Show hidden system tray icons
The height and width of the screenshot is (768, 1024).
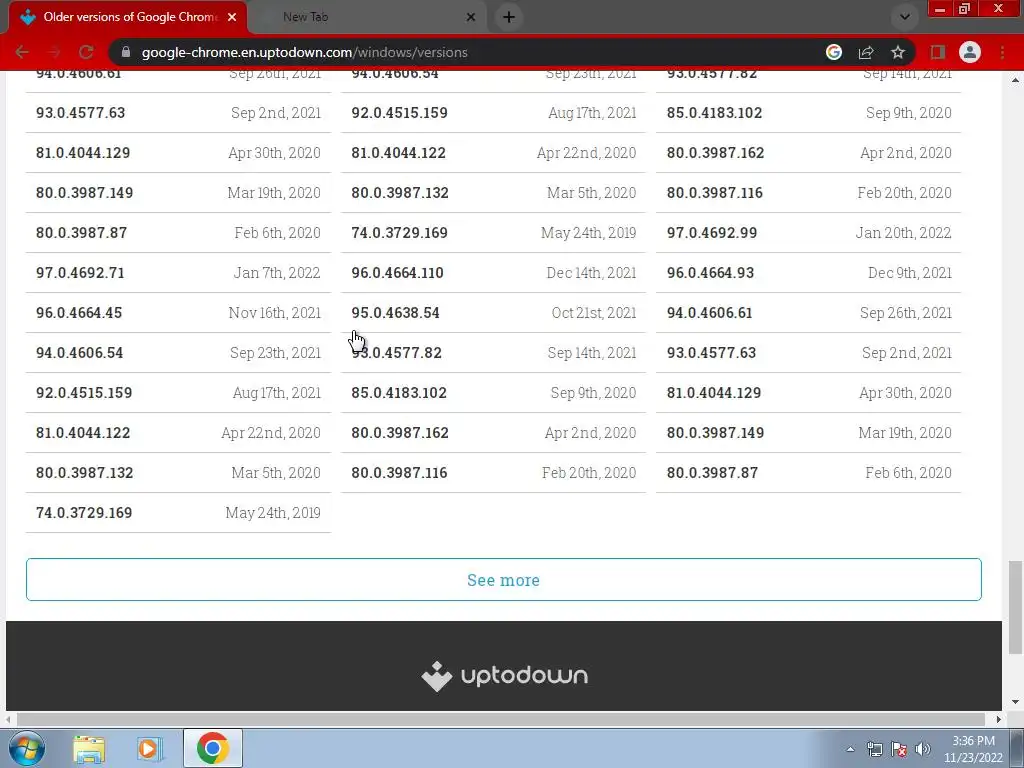[850, 749]
